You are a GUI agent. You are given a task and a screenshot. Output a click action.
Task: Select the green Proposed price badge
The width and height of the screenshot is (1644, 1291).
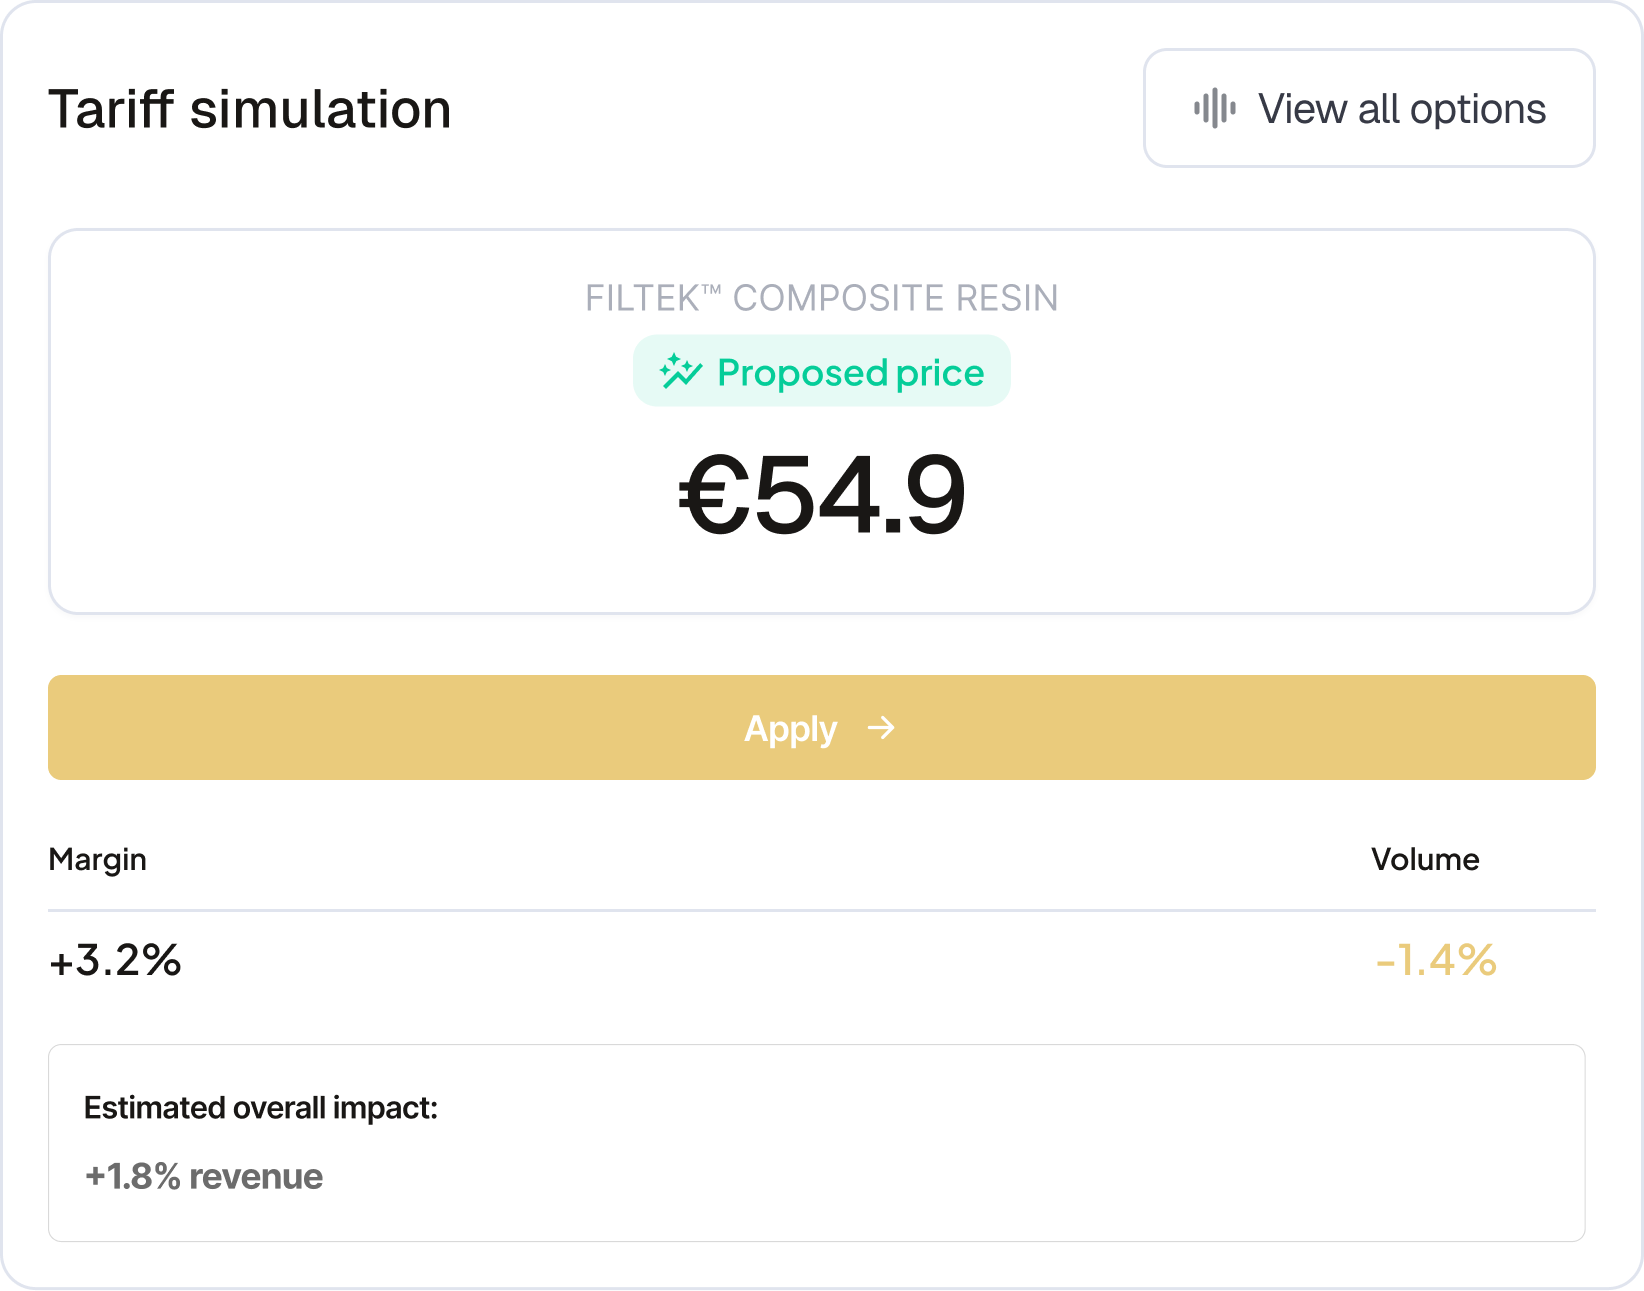coord(821,371)
